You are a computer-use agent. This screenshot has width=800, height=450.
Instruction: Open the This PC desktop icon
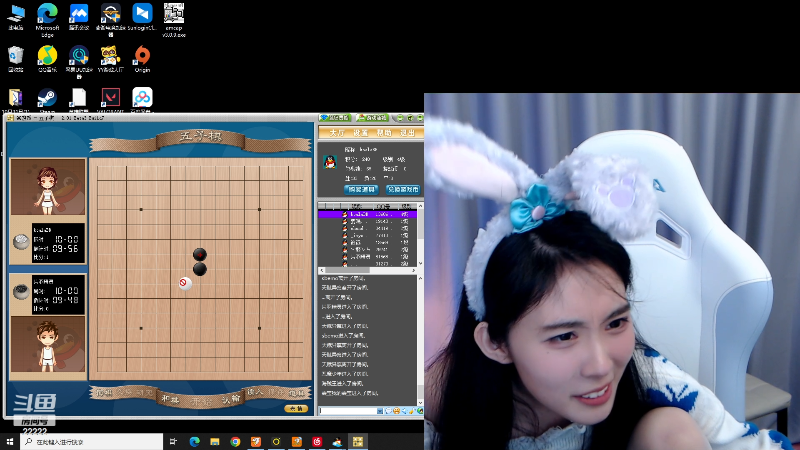pos(16,17)
